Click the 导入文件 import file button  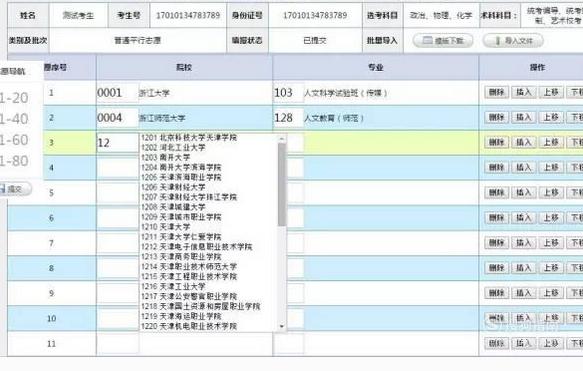[x=513, y=41]
